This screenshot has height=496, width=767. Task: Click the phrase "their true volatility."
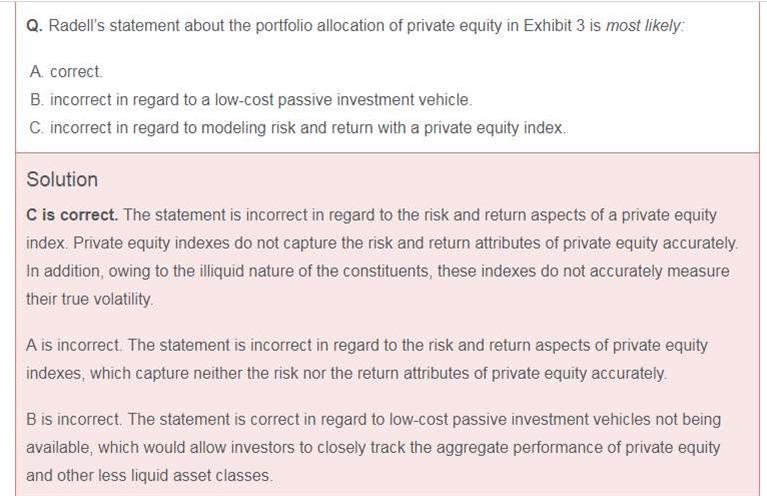pyautogui.click(x=92, y=299)
